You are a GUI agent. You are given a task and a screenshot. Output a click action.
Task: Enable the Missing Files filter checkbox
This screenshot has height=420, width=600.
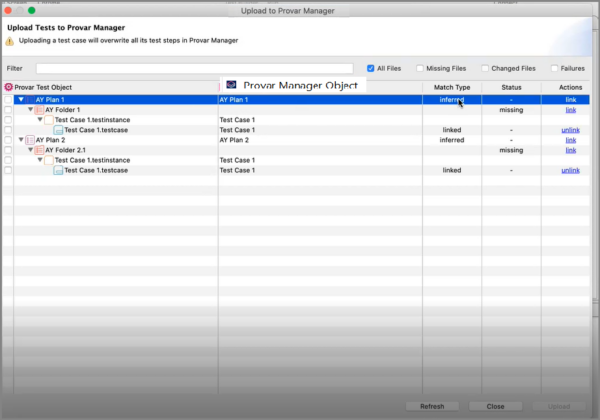420,68
